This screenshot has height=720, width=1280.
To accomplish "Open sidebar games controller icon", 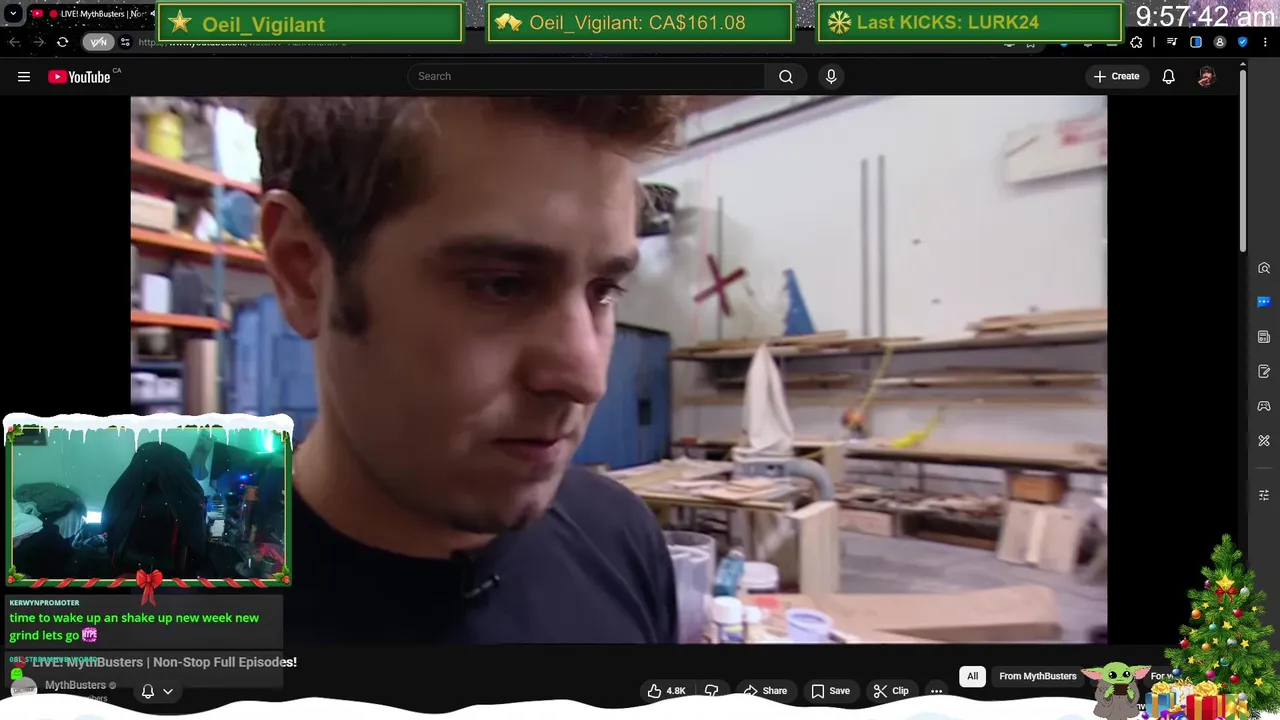I will (x=1264, y=406).
